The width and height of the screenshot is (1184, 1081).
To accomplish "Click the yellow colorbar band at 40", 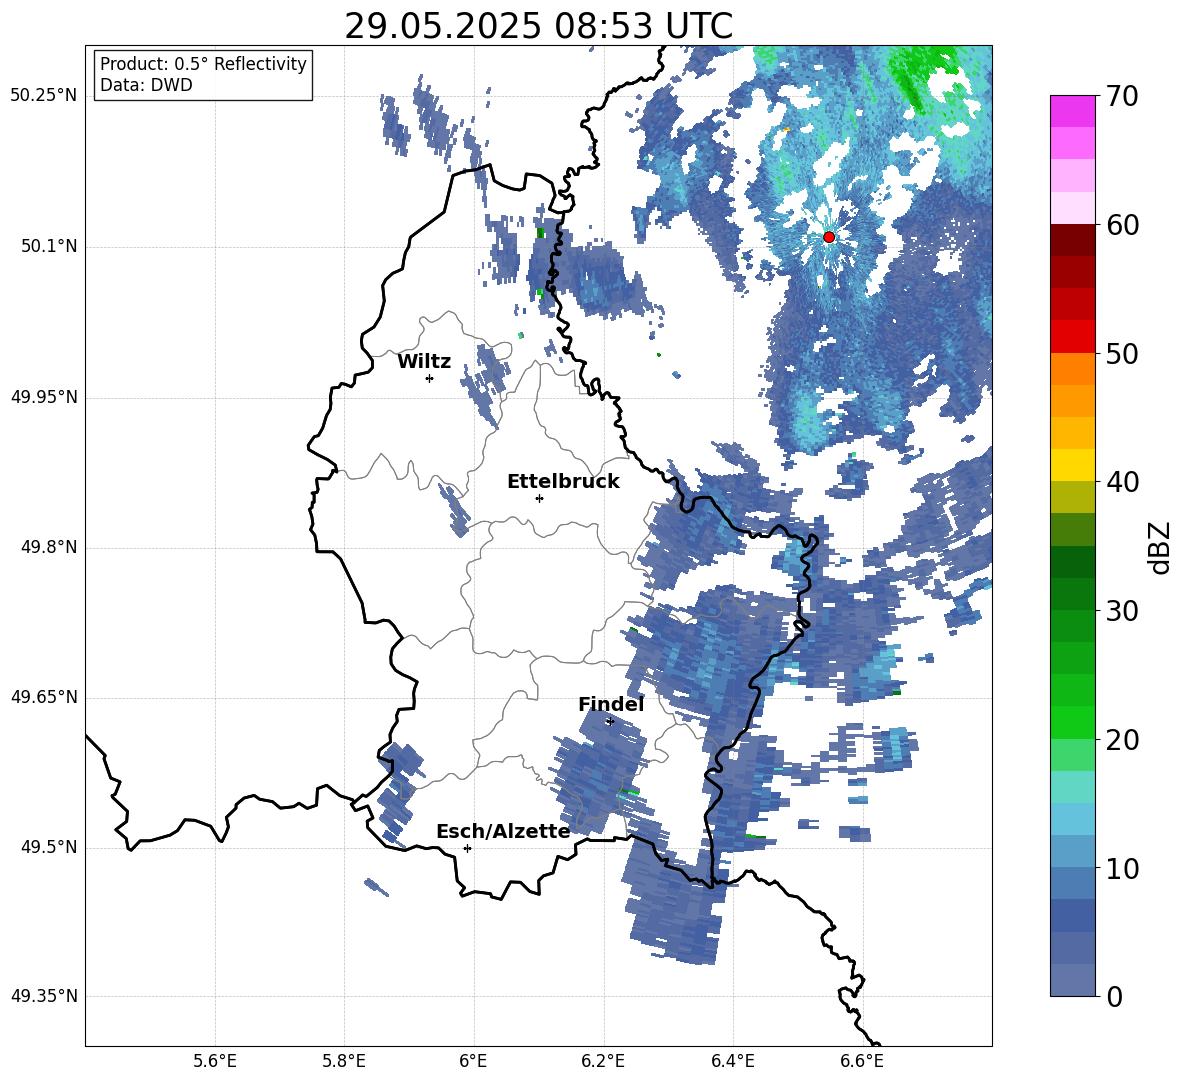I will point(1072,465).
